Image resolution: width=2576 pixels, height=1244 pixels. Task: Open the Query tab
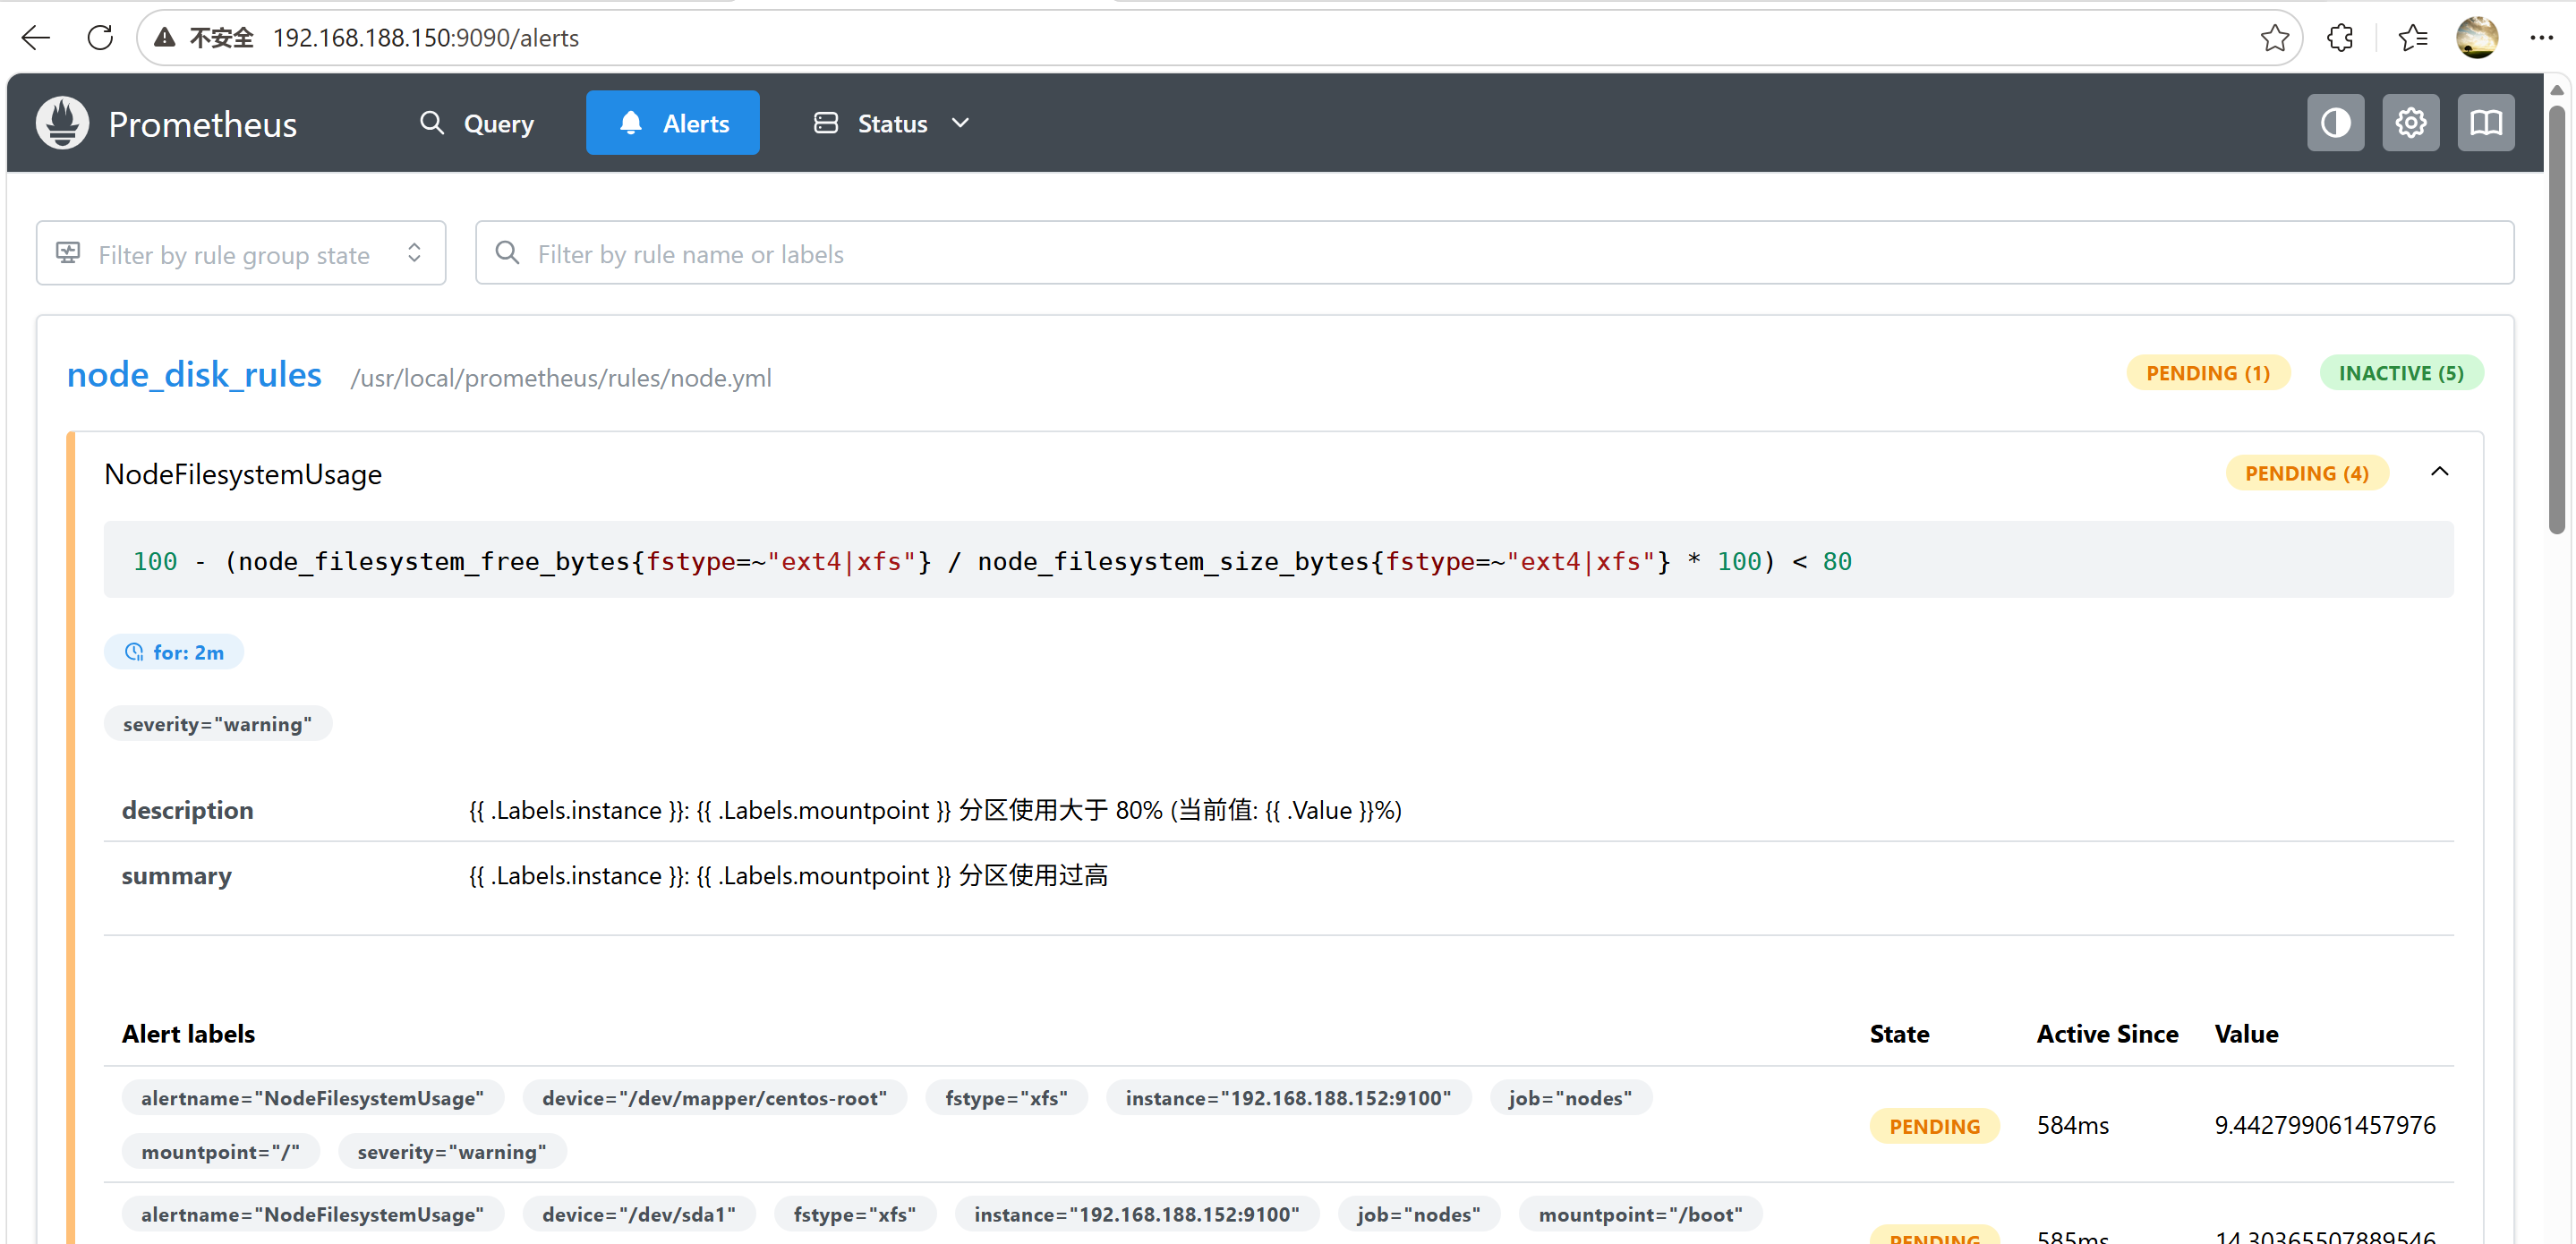477,123
